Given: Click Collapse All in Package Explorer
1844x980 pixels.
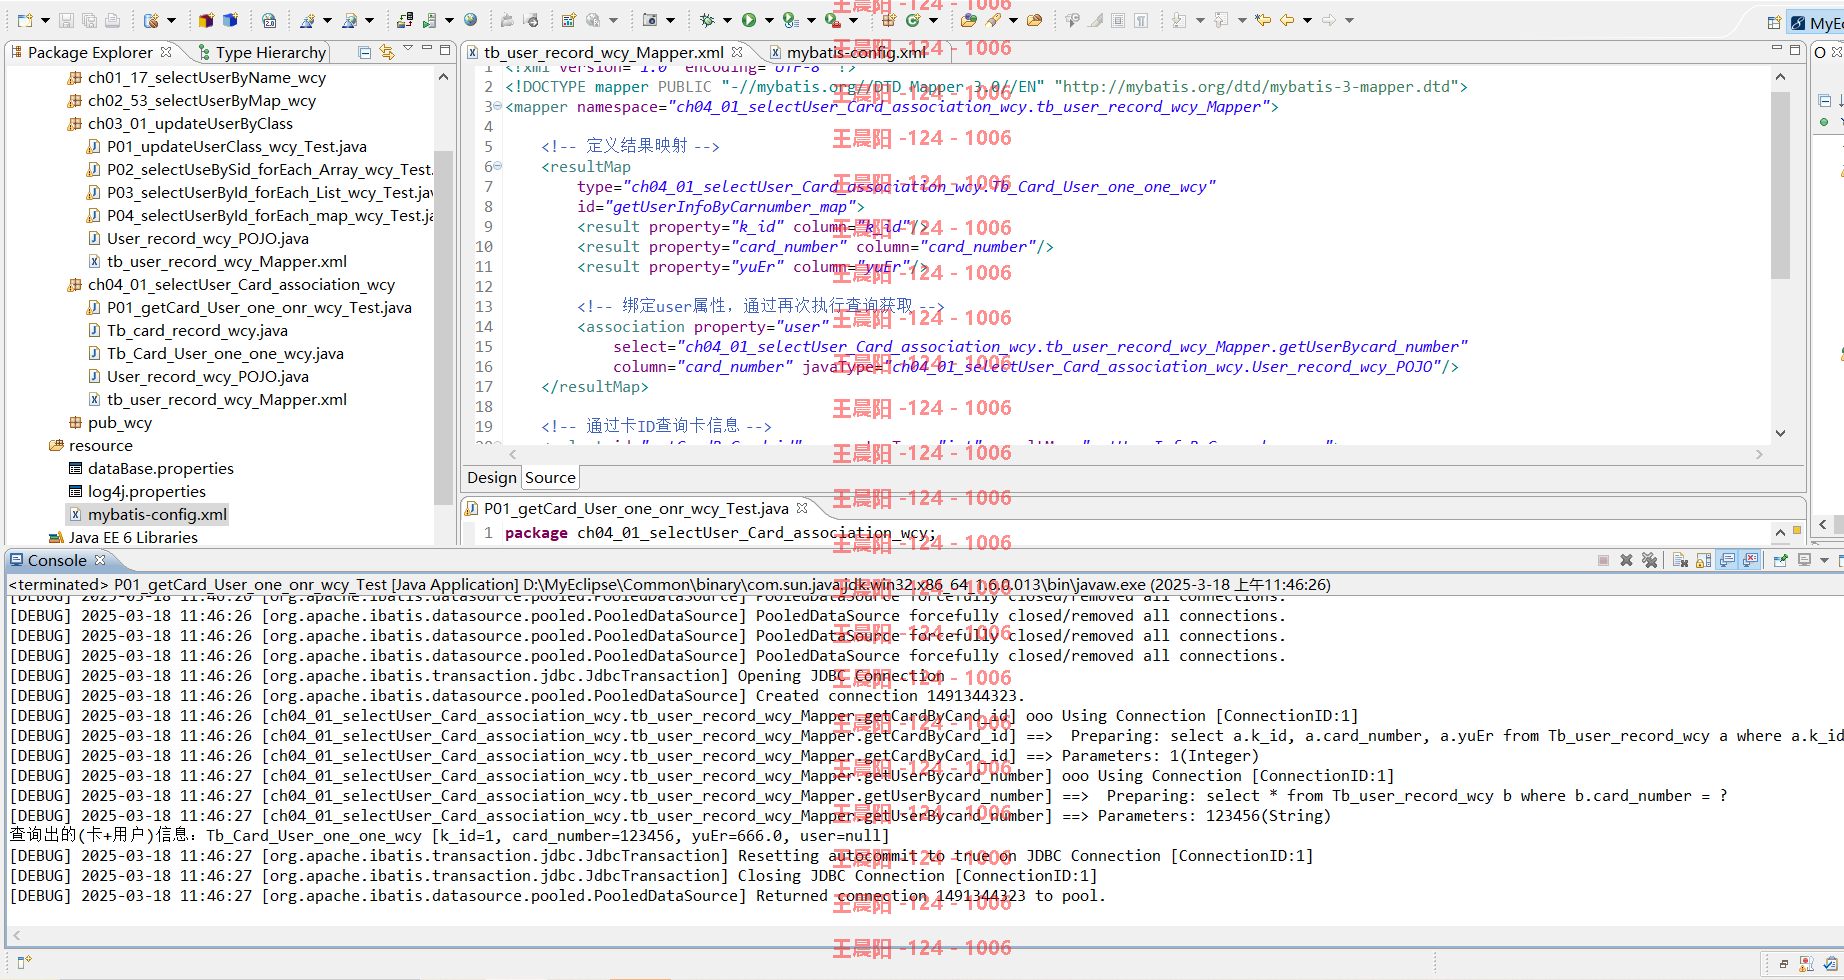Looking at the screenshot, I should [x=364, y=52].
